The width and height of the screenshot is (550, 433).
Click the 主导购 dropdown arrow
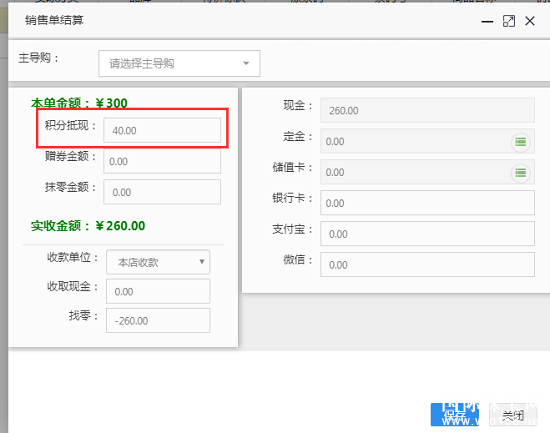tap(246, 64)
